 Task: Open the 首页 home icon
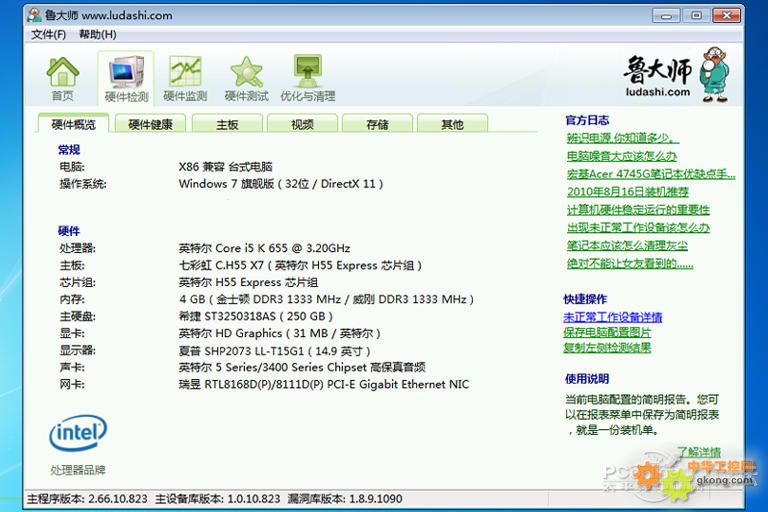tap(63, 78)
